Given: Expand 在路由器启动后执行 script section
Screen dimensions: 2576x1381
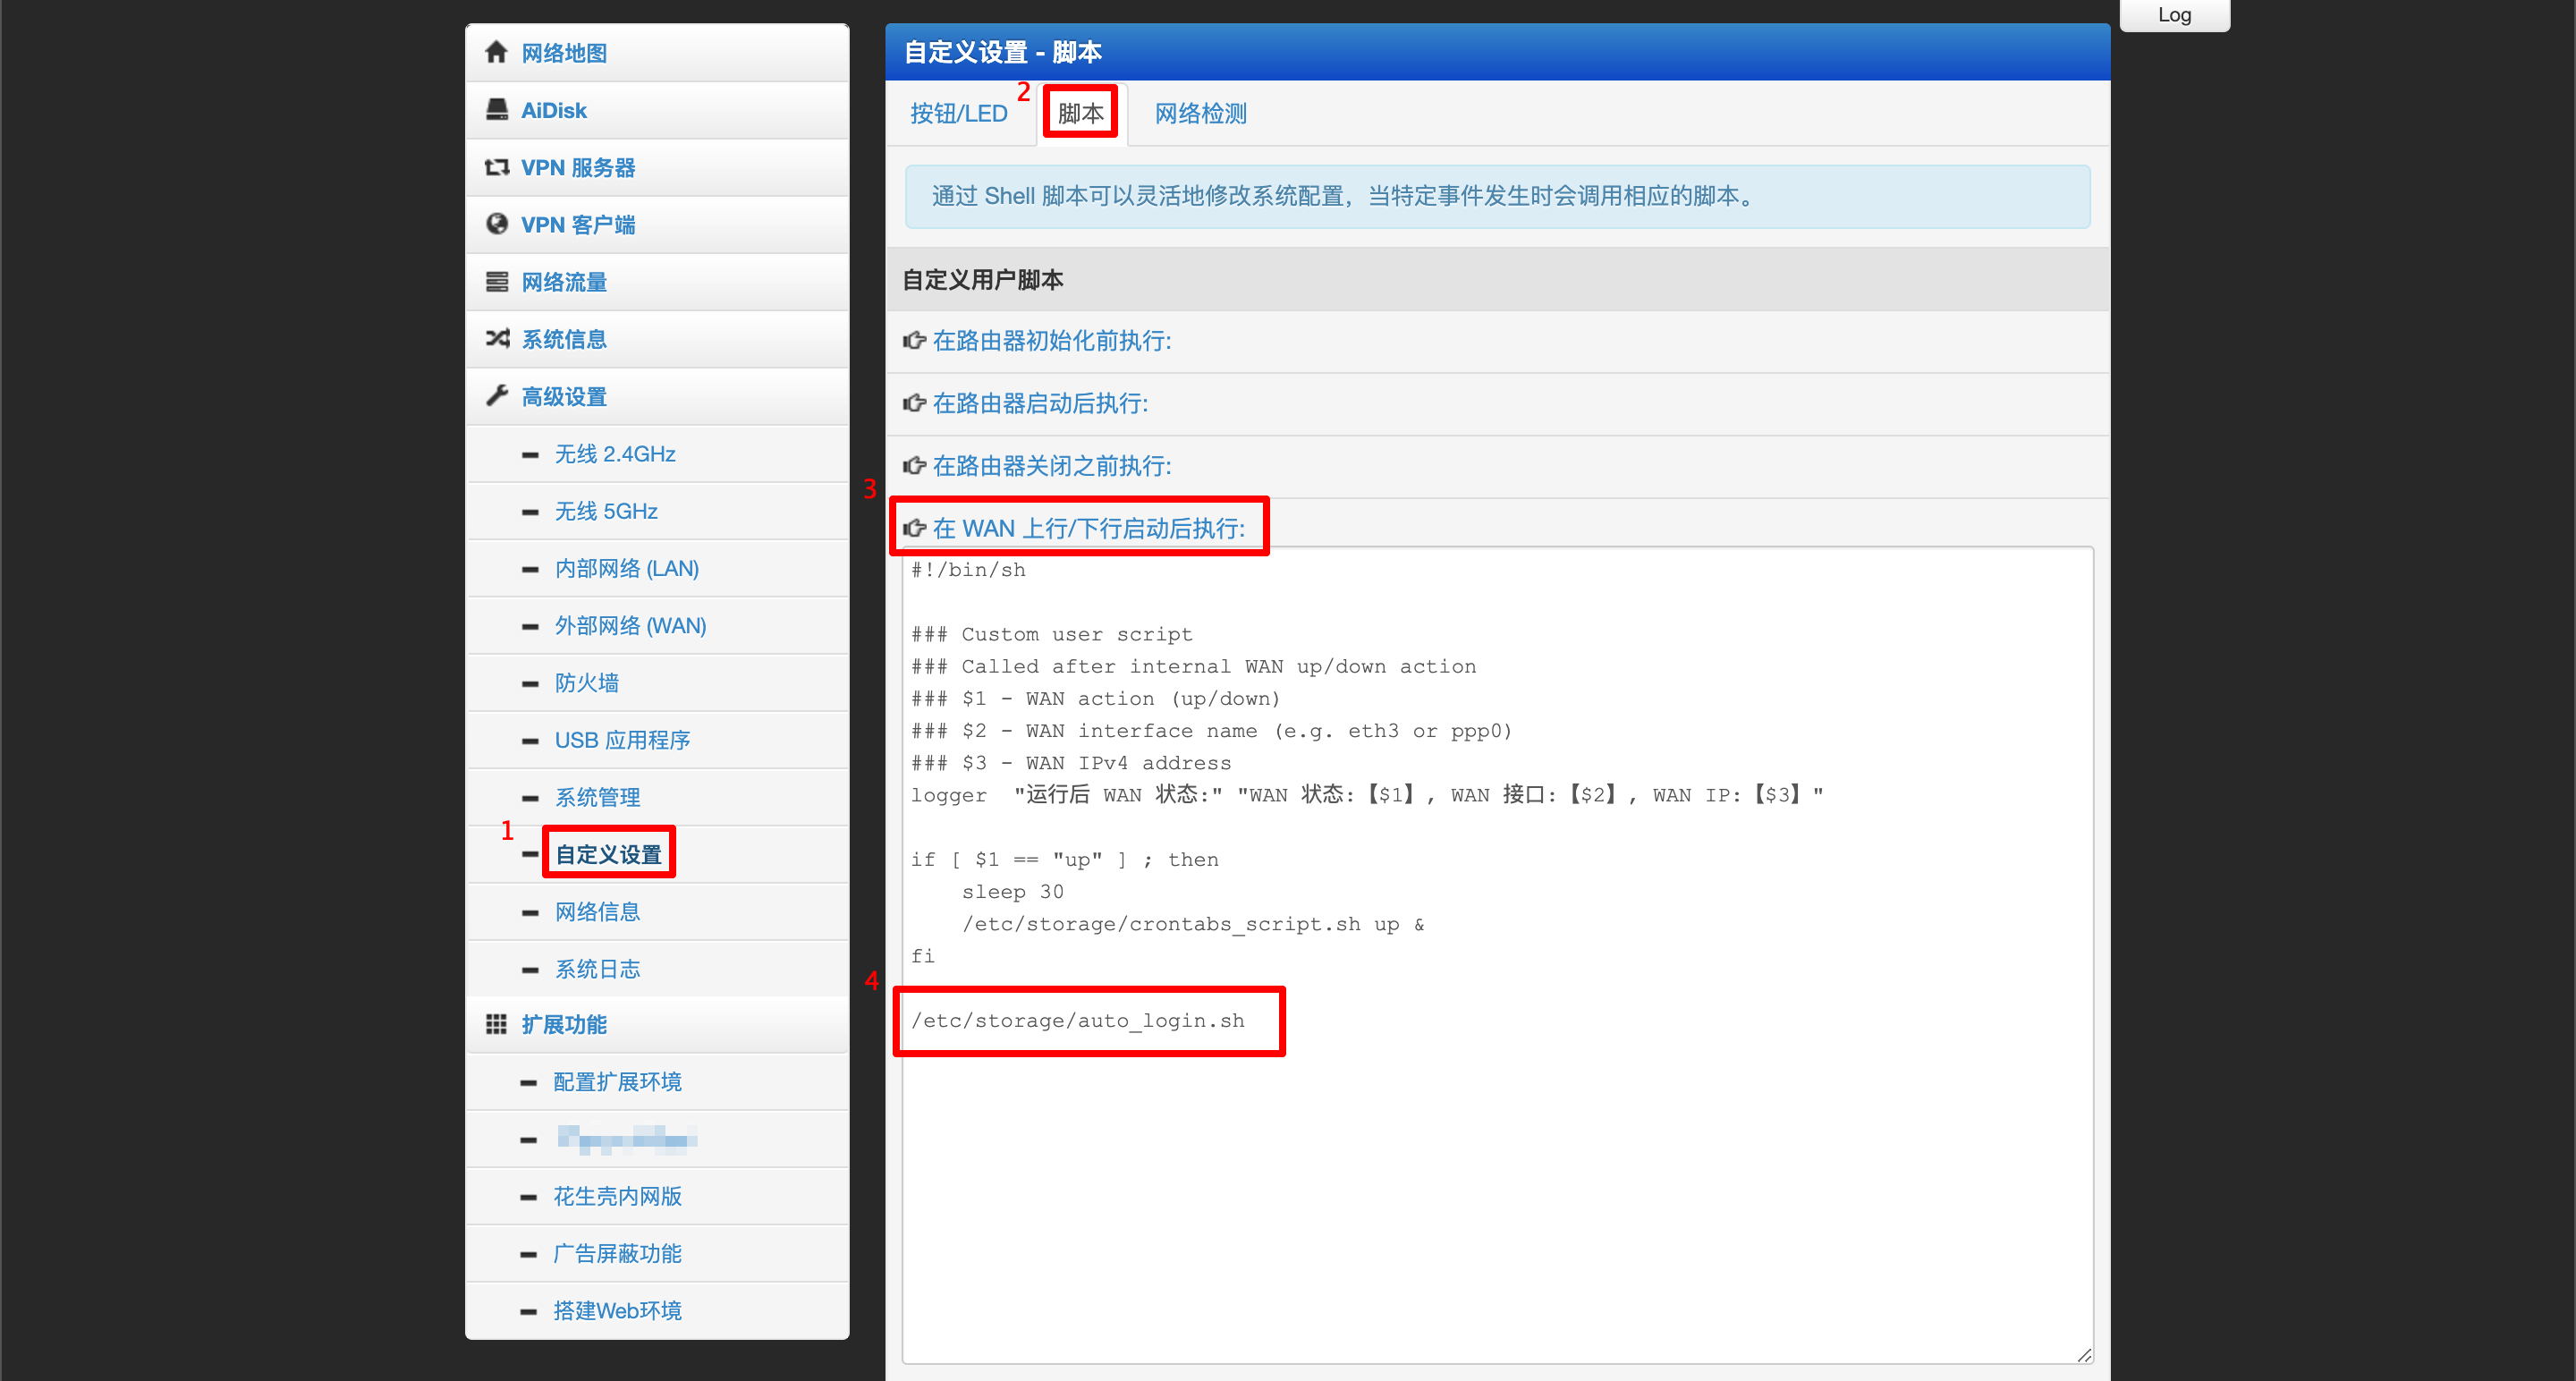Looking at the screenshot, I should tap(1039, 403).
